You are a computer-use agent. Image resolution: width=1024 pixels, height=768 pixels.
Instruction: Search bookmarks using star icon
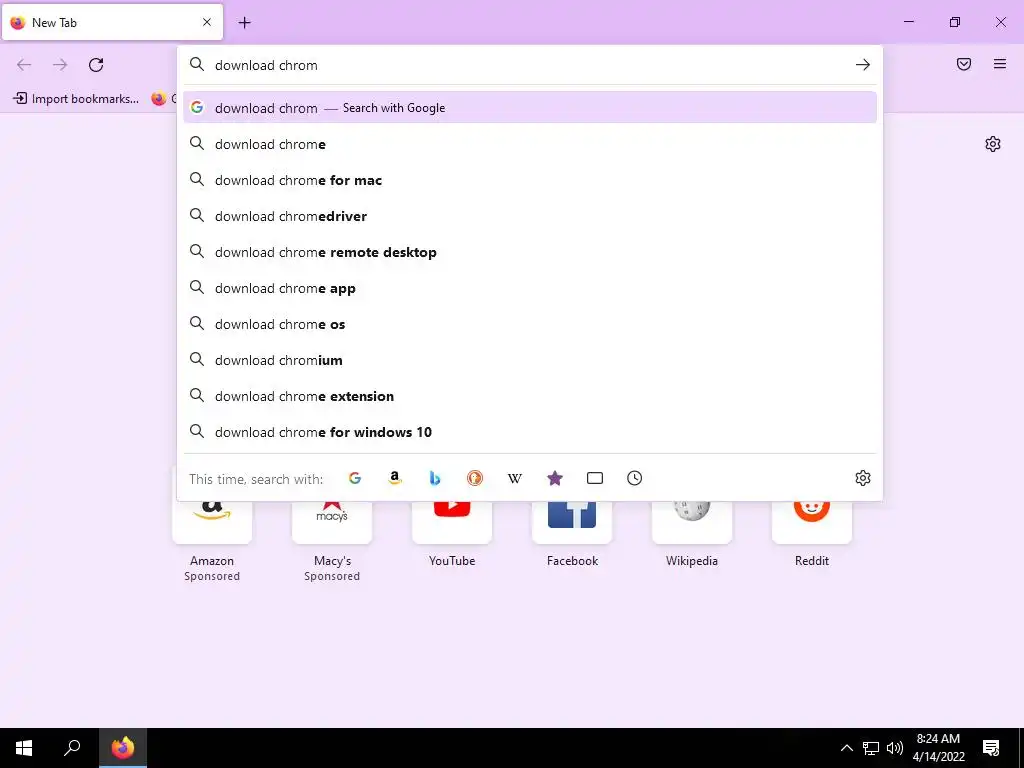click(554, 478)
